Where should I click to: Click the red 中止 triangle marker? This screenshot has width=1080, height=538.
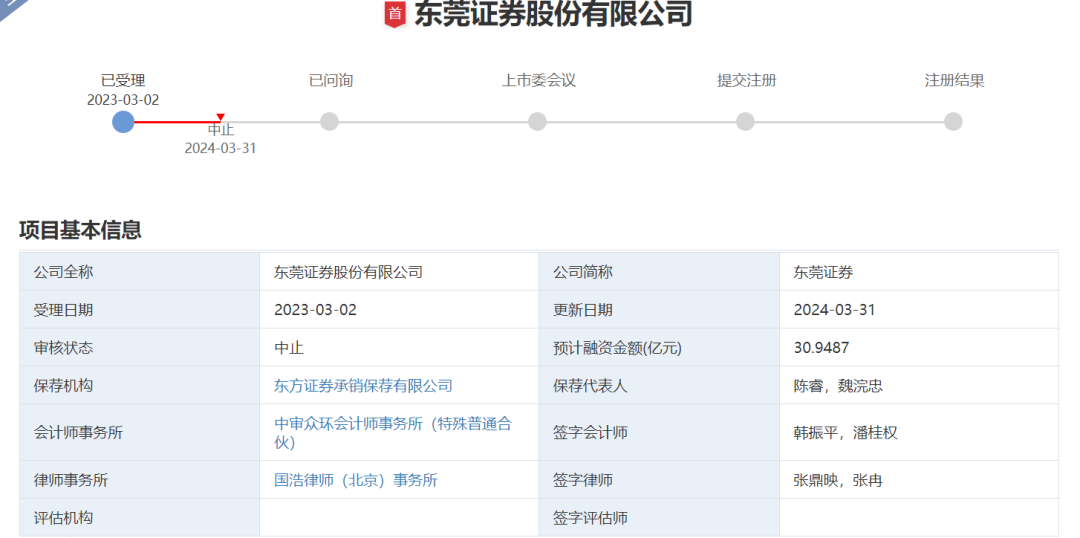pos(220,117)
